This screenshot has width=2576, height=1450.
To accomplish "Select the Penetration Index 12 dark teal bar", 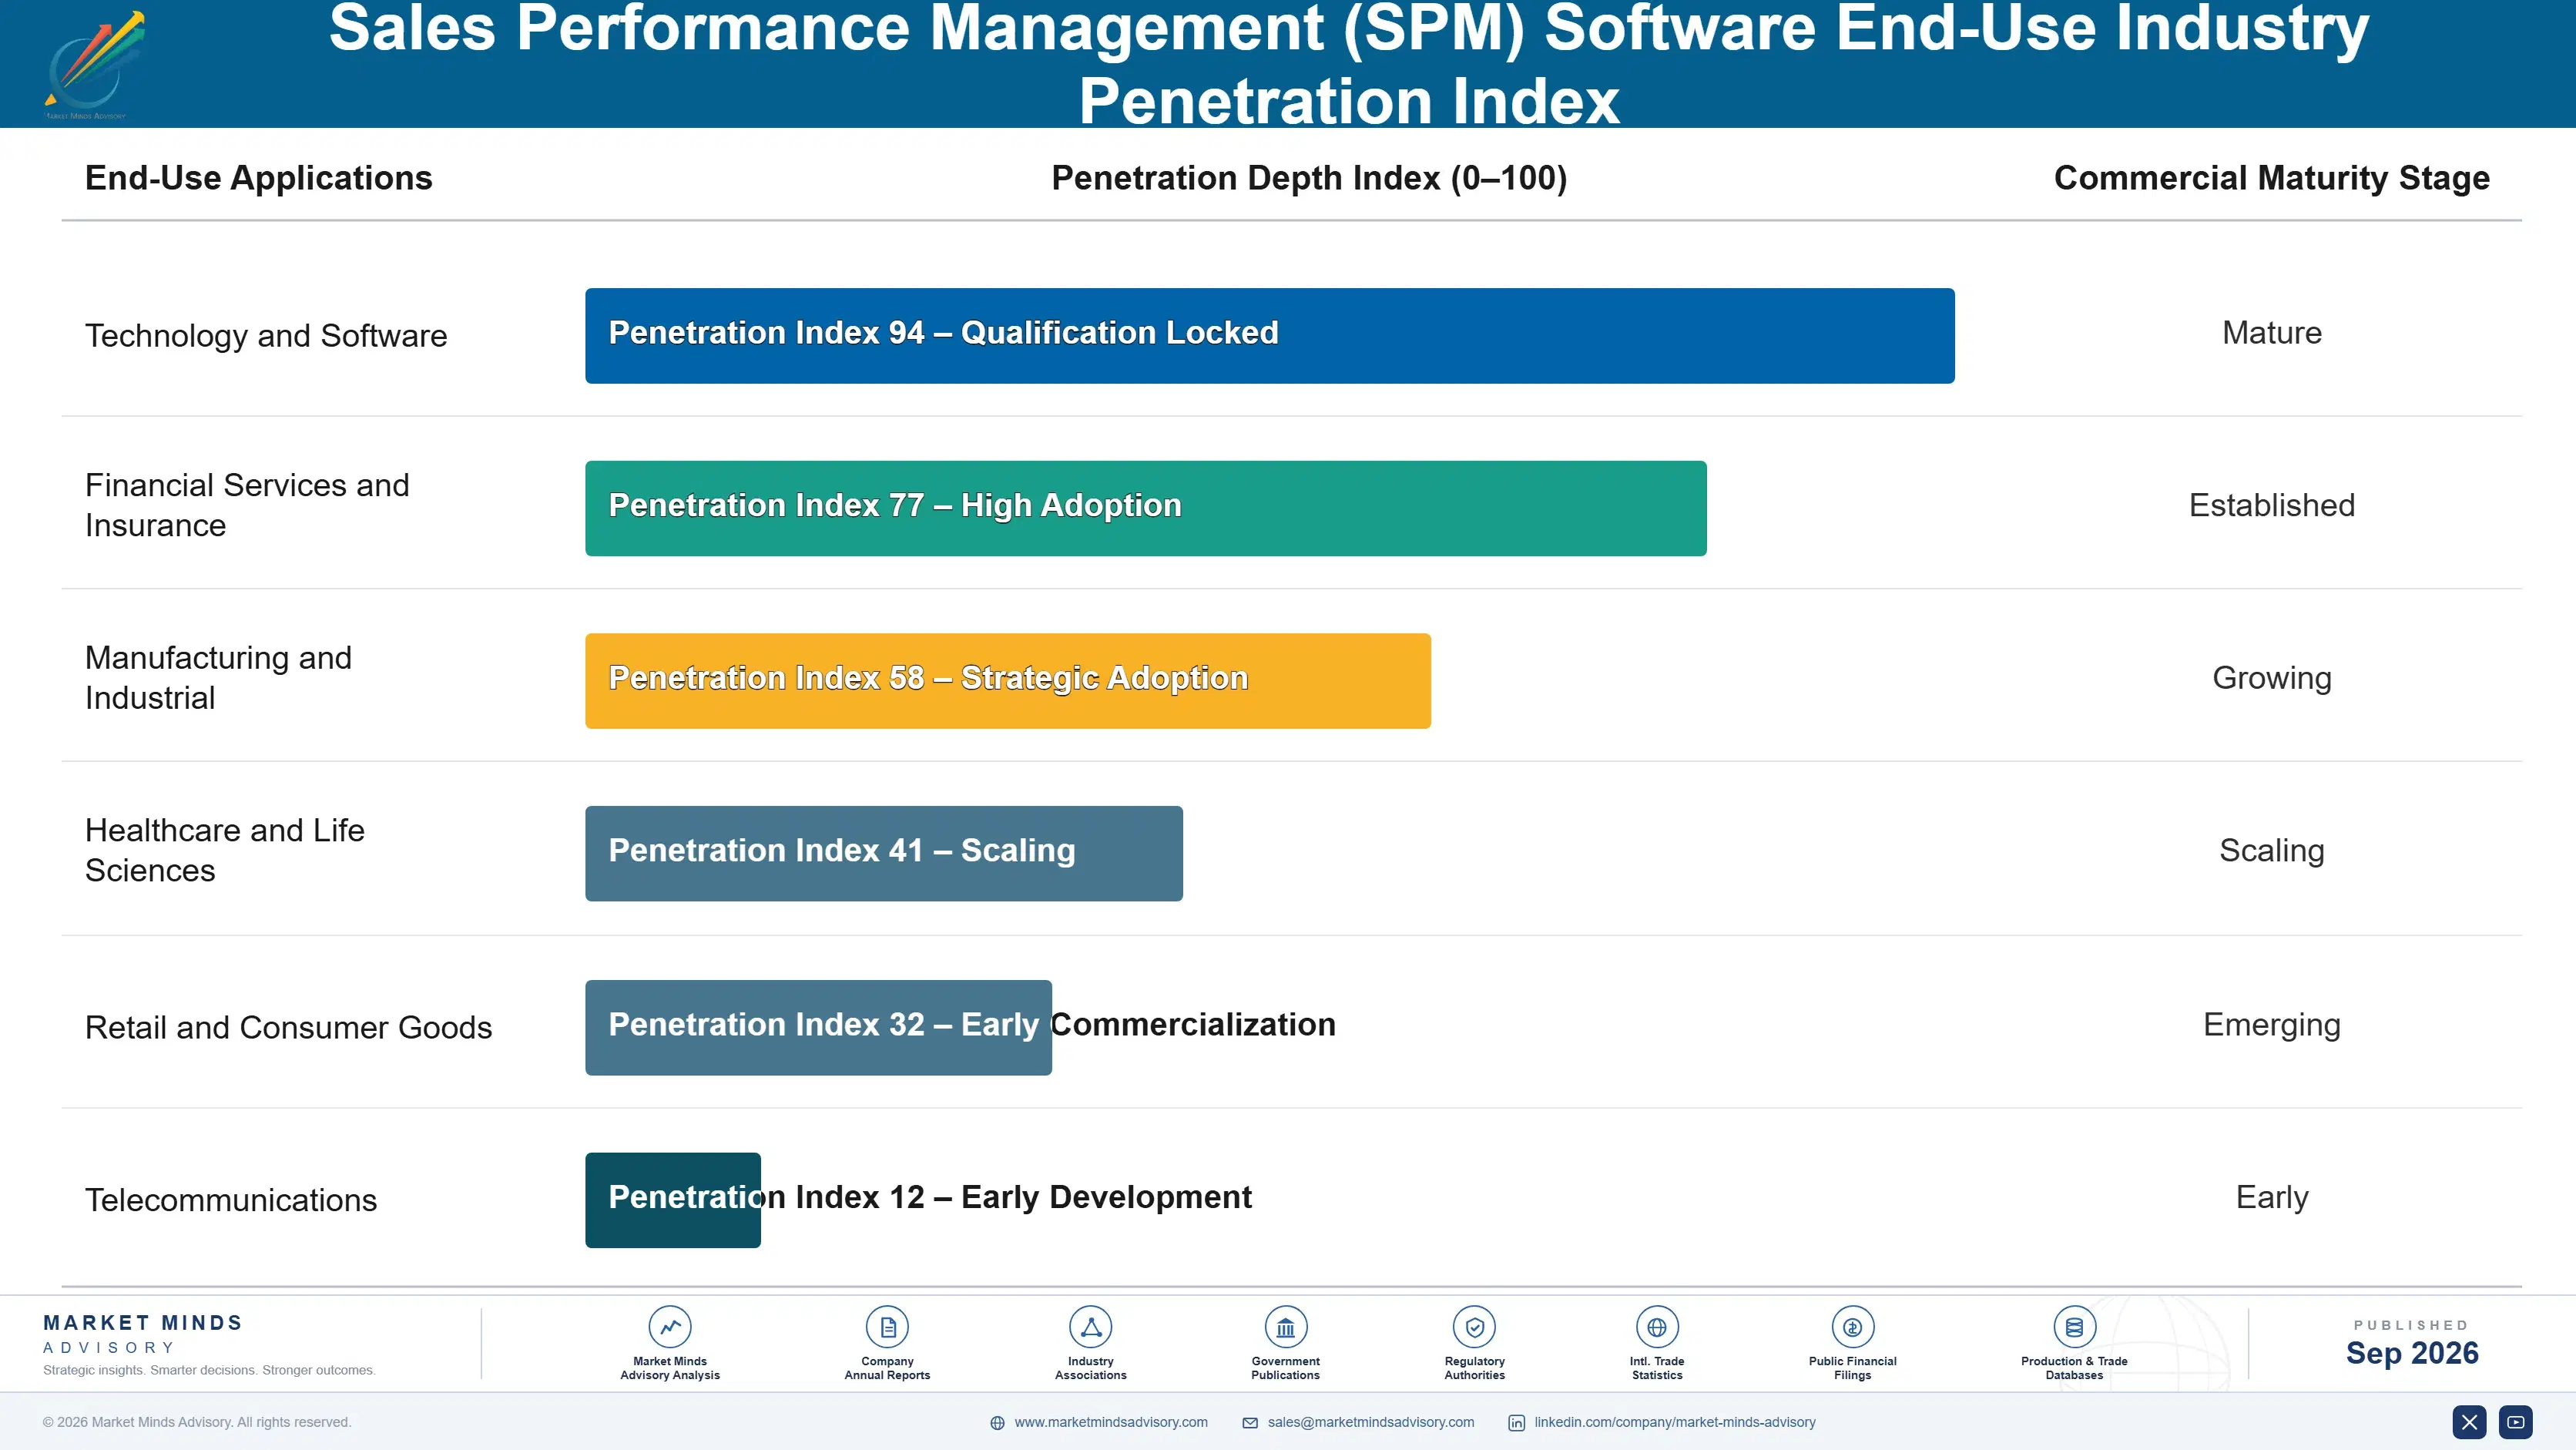I will pyautogui.click(x=673, y=1200).
